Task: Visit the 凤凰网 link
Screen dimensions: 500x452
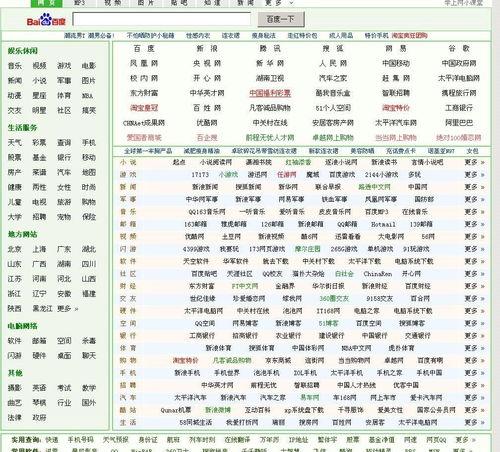Action: click(144, 63)
